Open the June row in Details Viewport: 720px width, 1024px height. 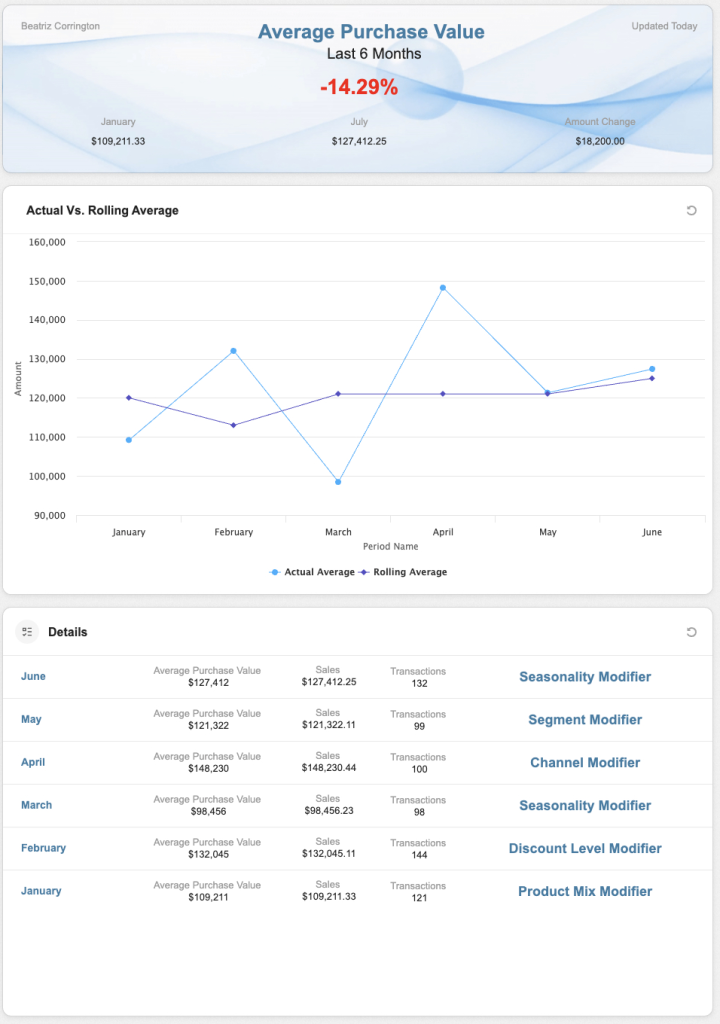(33, 677)
